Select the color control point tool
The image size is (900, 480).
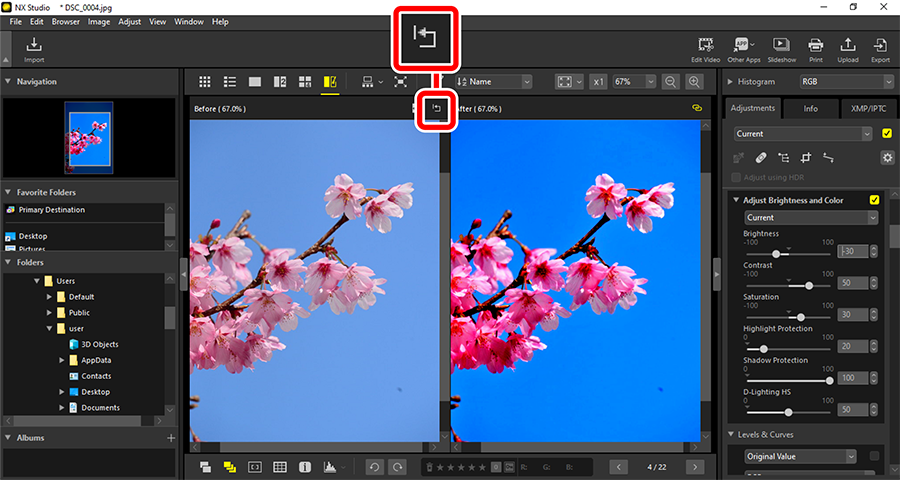tap(783, 157)
